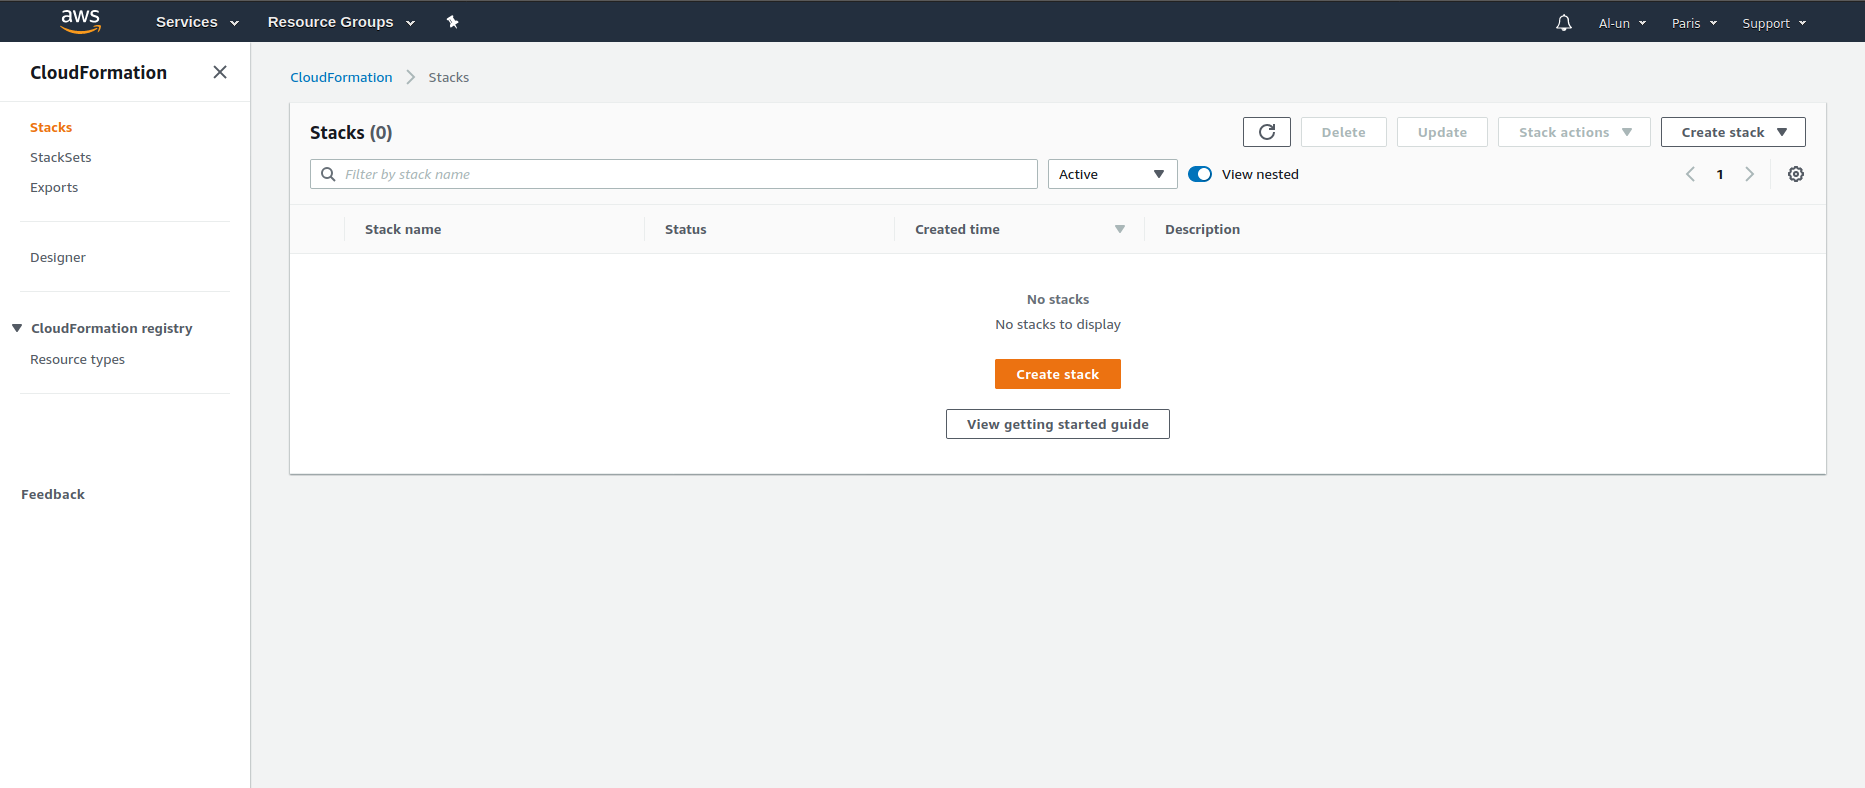
Task: Go to previous page arrow
Action: click(x=1690, y=174)
